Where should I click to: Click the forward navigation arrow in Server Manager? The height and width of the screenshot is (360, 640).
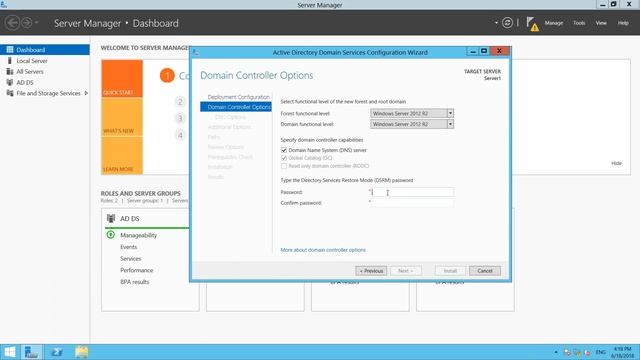(26, 23)
